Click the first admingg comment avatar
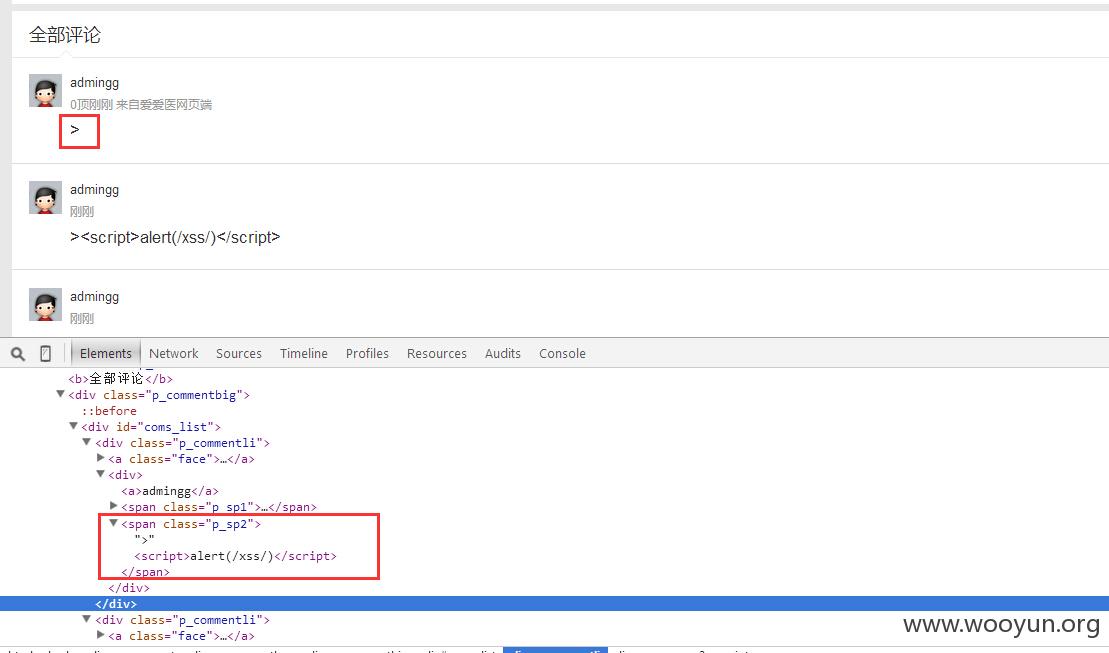The image size is (1109, 653). [x=45, y=91]
